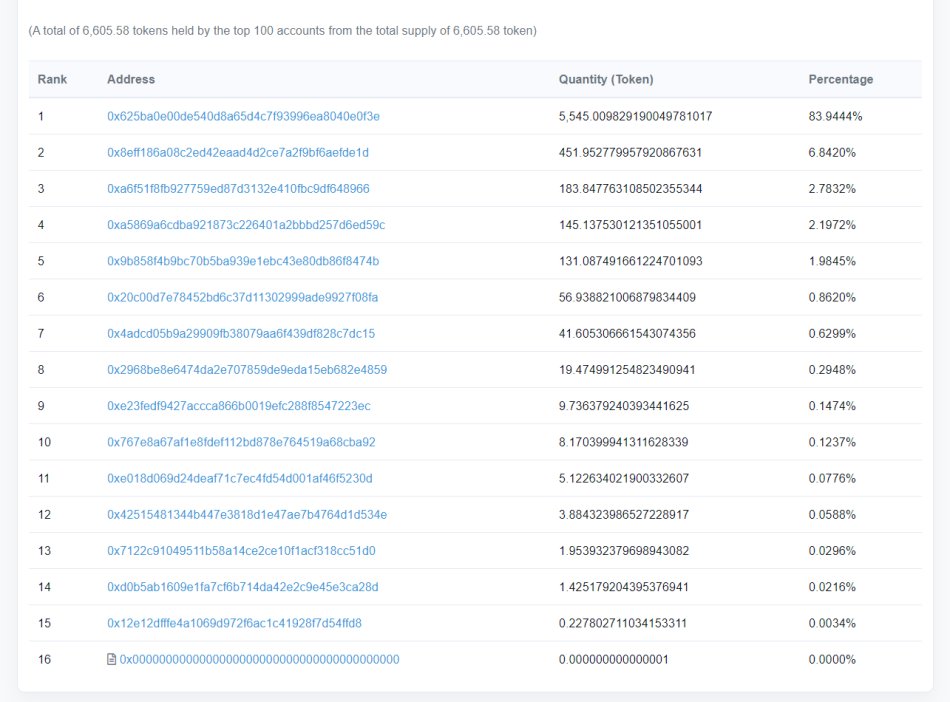This screenshot has width=950, height=702.
Task: Select the rank 15 address starting 0x12e12dff
Action: (235, 623)
